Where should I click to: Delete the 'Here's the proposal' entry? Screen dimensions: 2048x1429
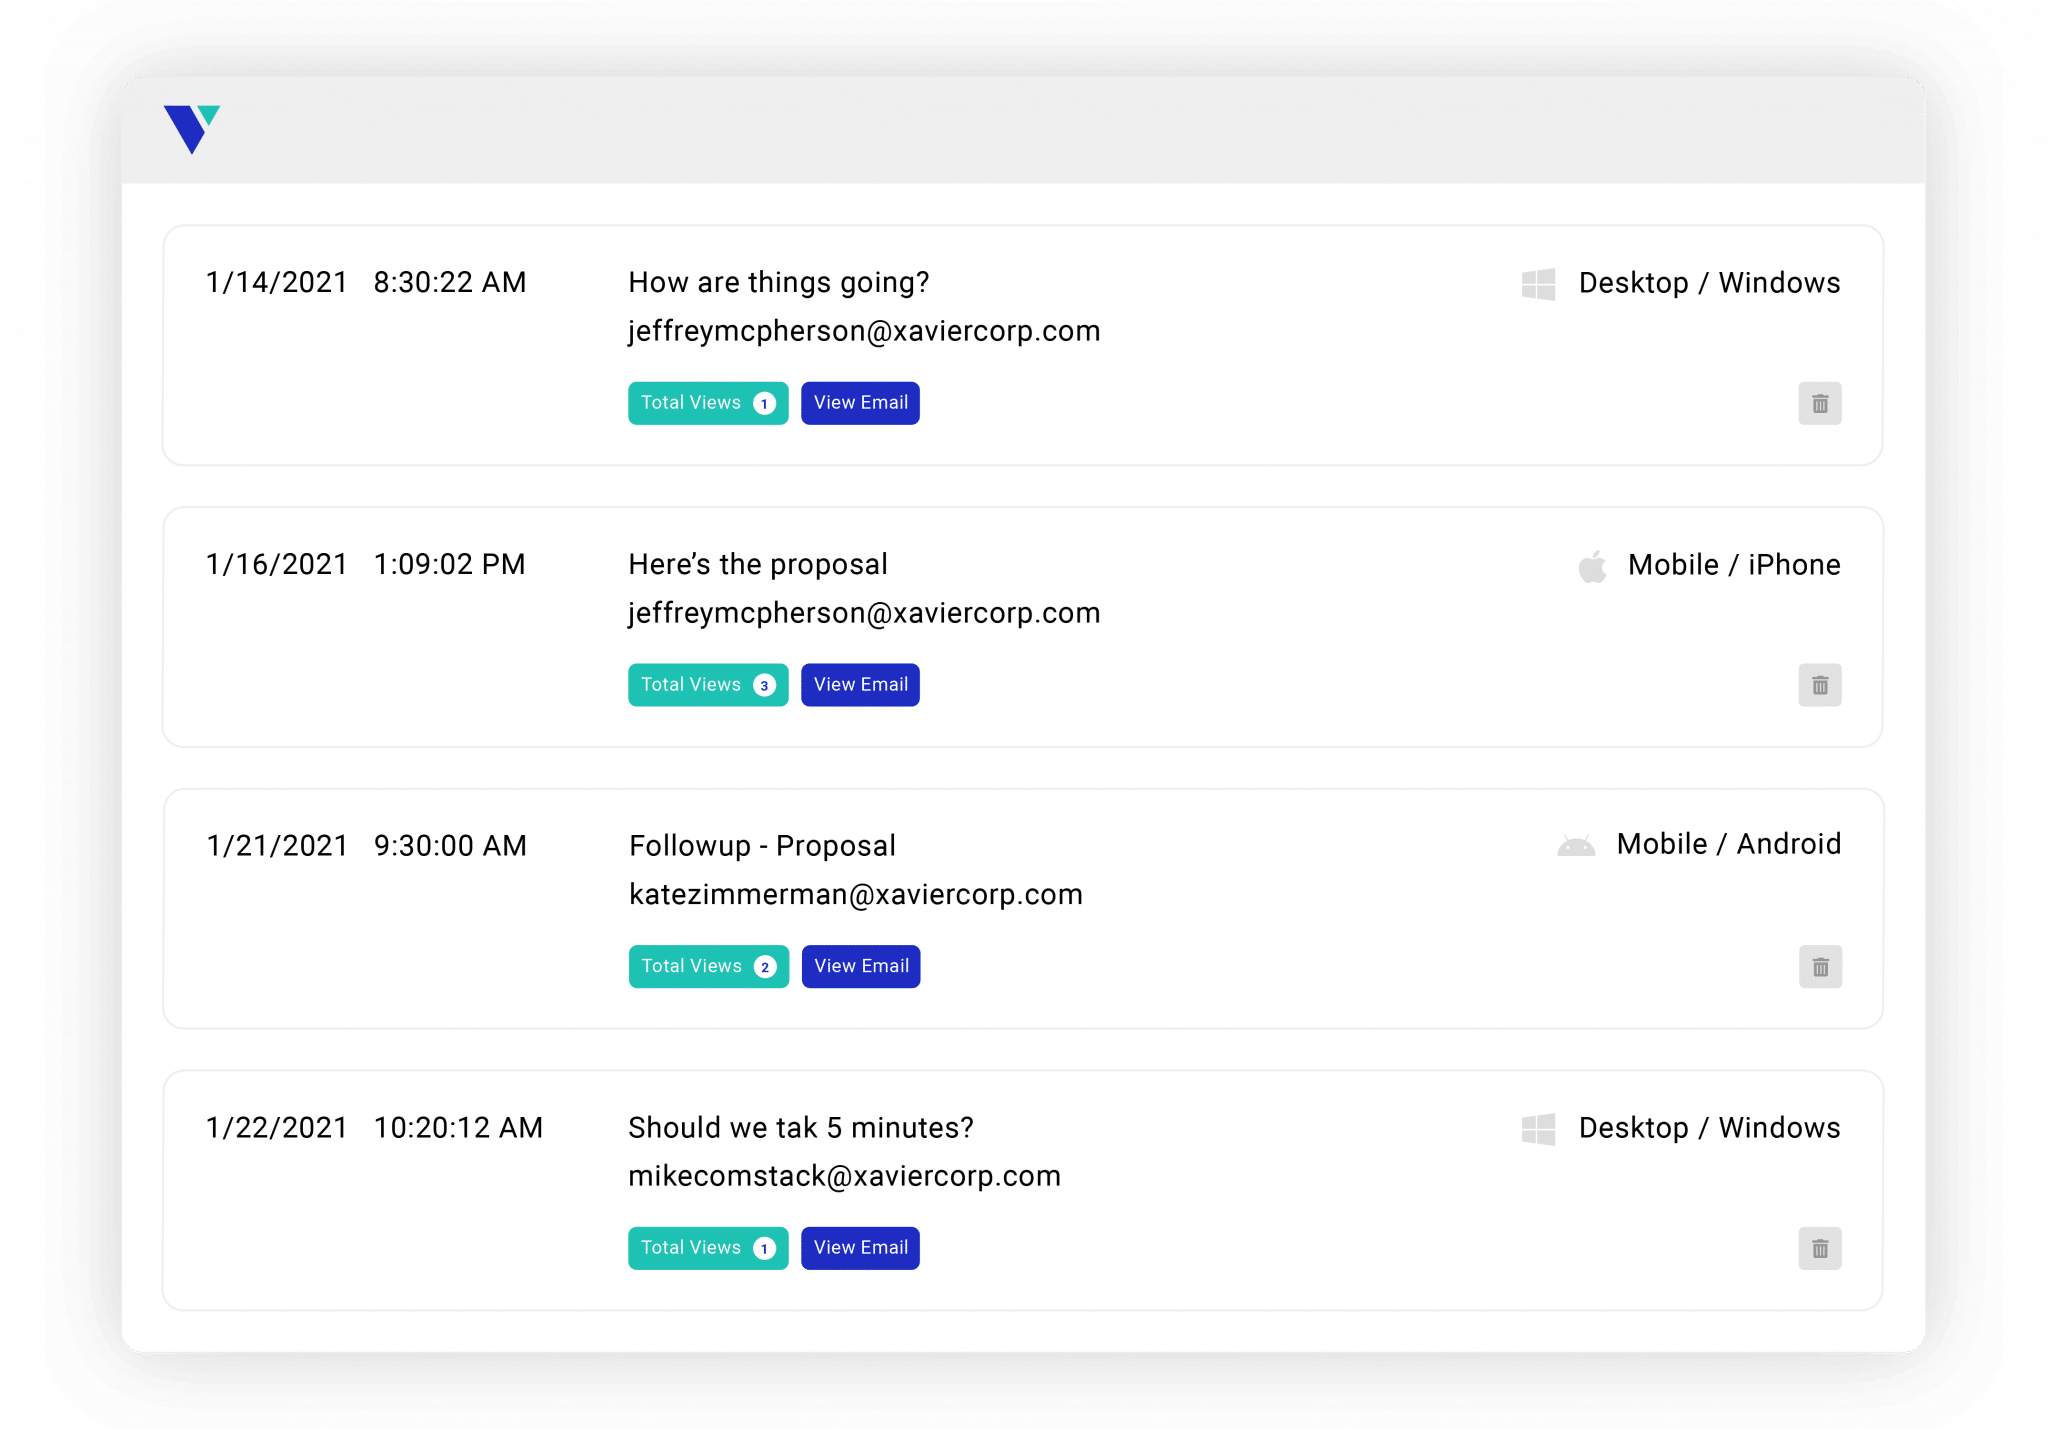(x=1819, y=685)
